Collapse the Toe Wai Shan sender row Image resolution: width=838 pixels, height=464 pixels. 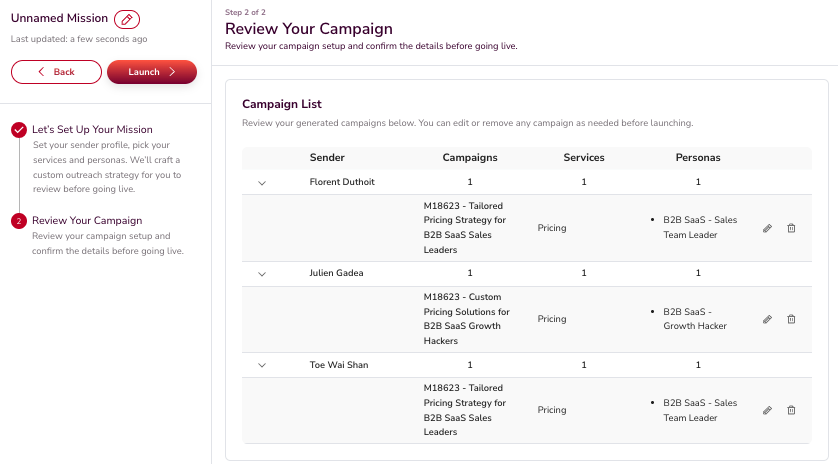[x=262, y=365]
